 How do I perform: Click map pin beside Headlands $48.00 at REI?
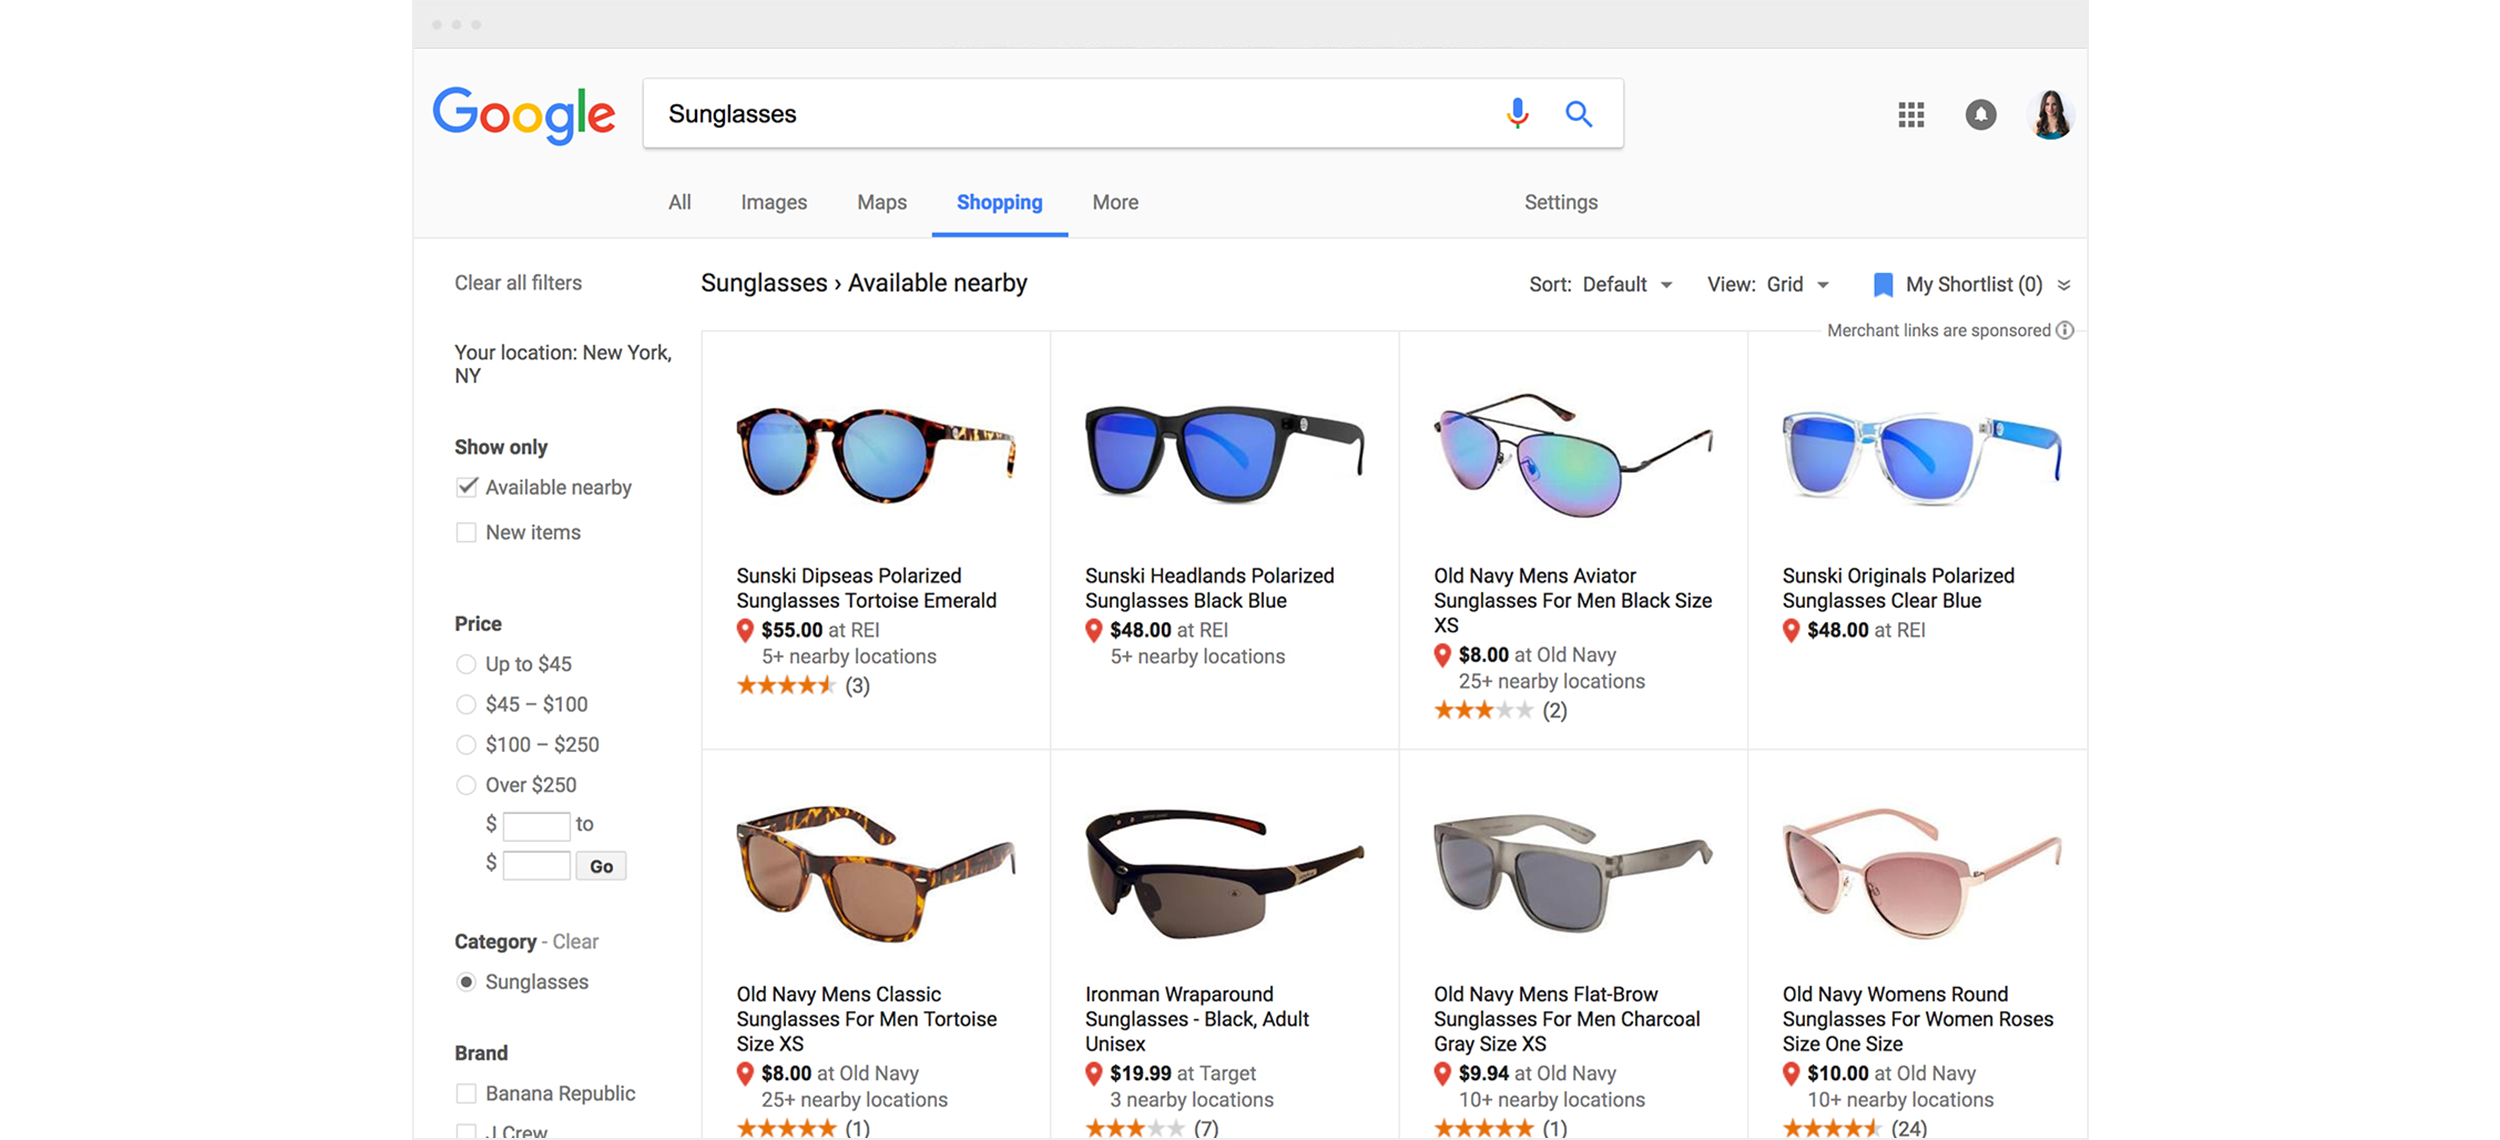pyautogui.click(x=1093, y=631)
